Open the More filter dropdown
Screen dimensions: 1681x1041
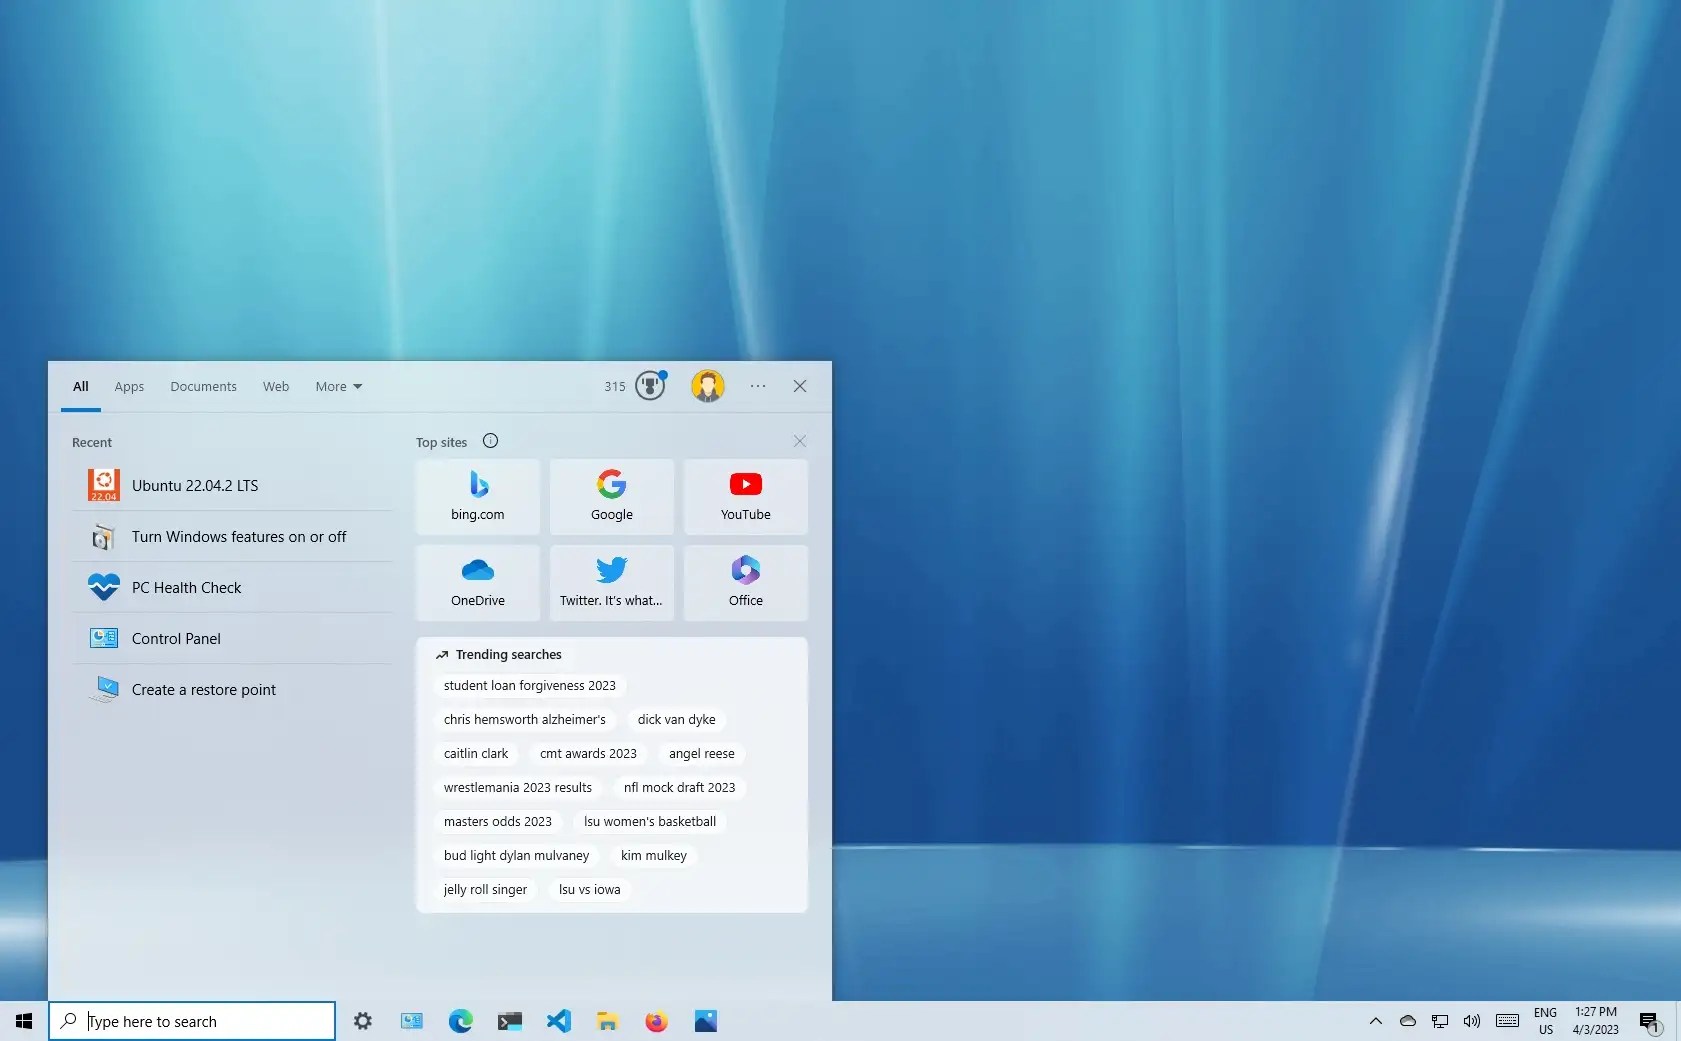338,386
